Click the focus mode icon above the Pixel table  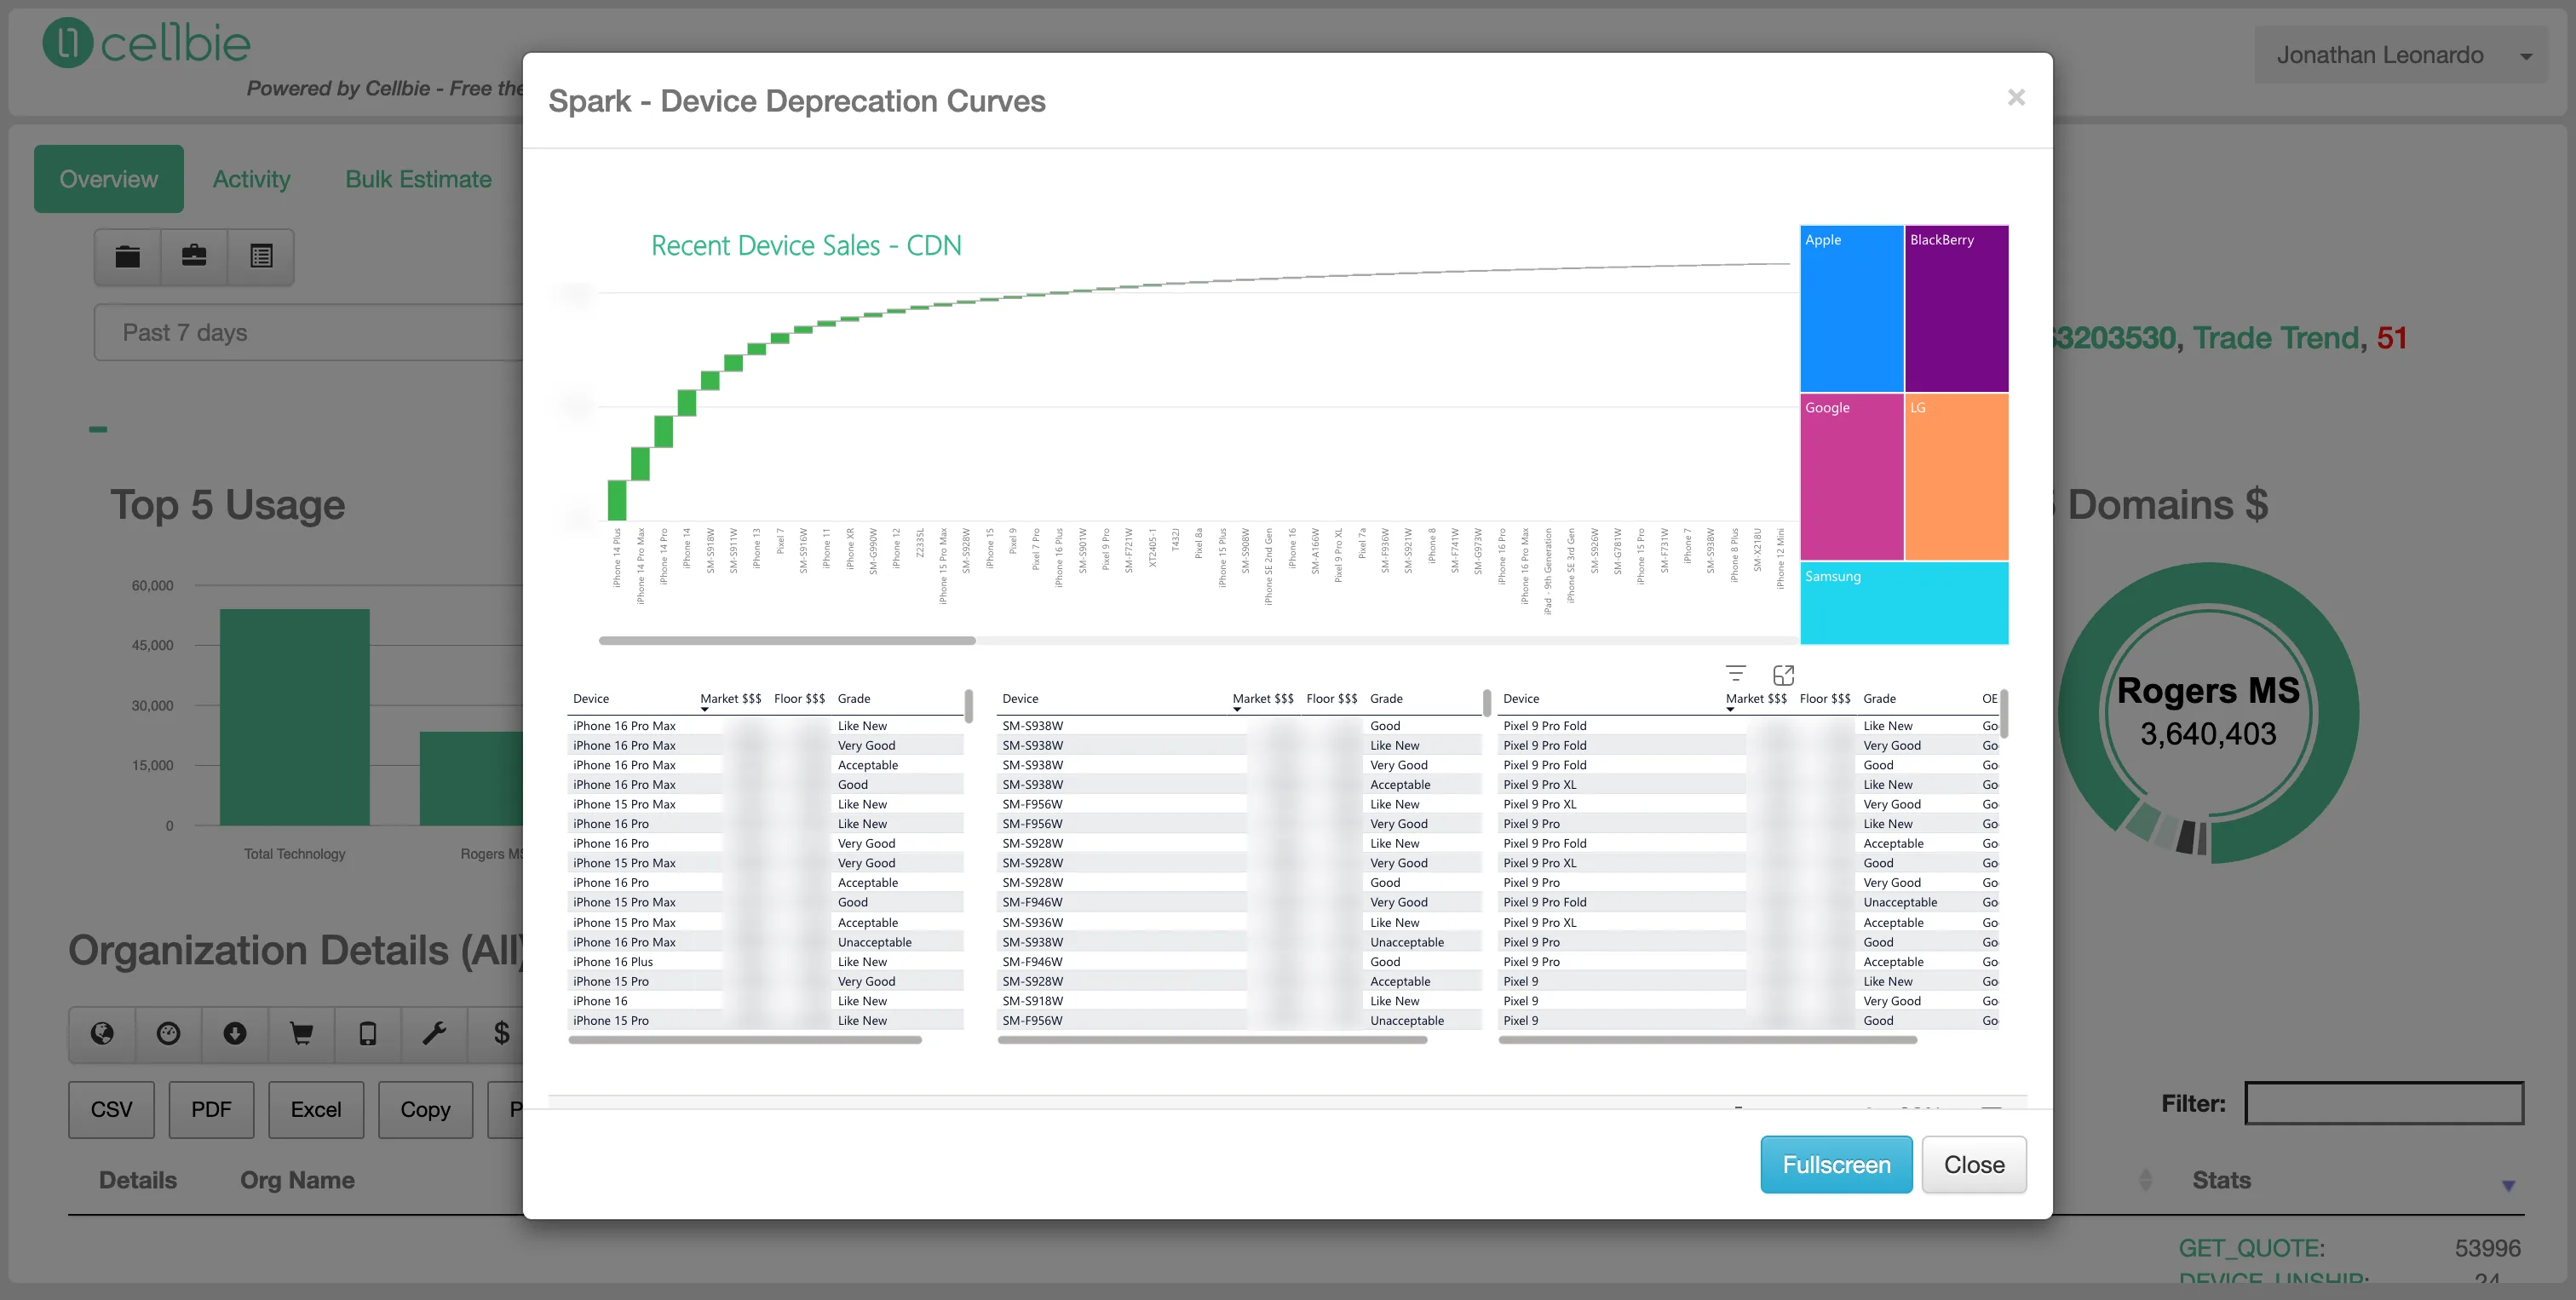pos(1783,675)
